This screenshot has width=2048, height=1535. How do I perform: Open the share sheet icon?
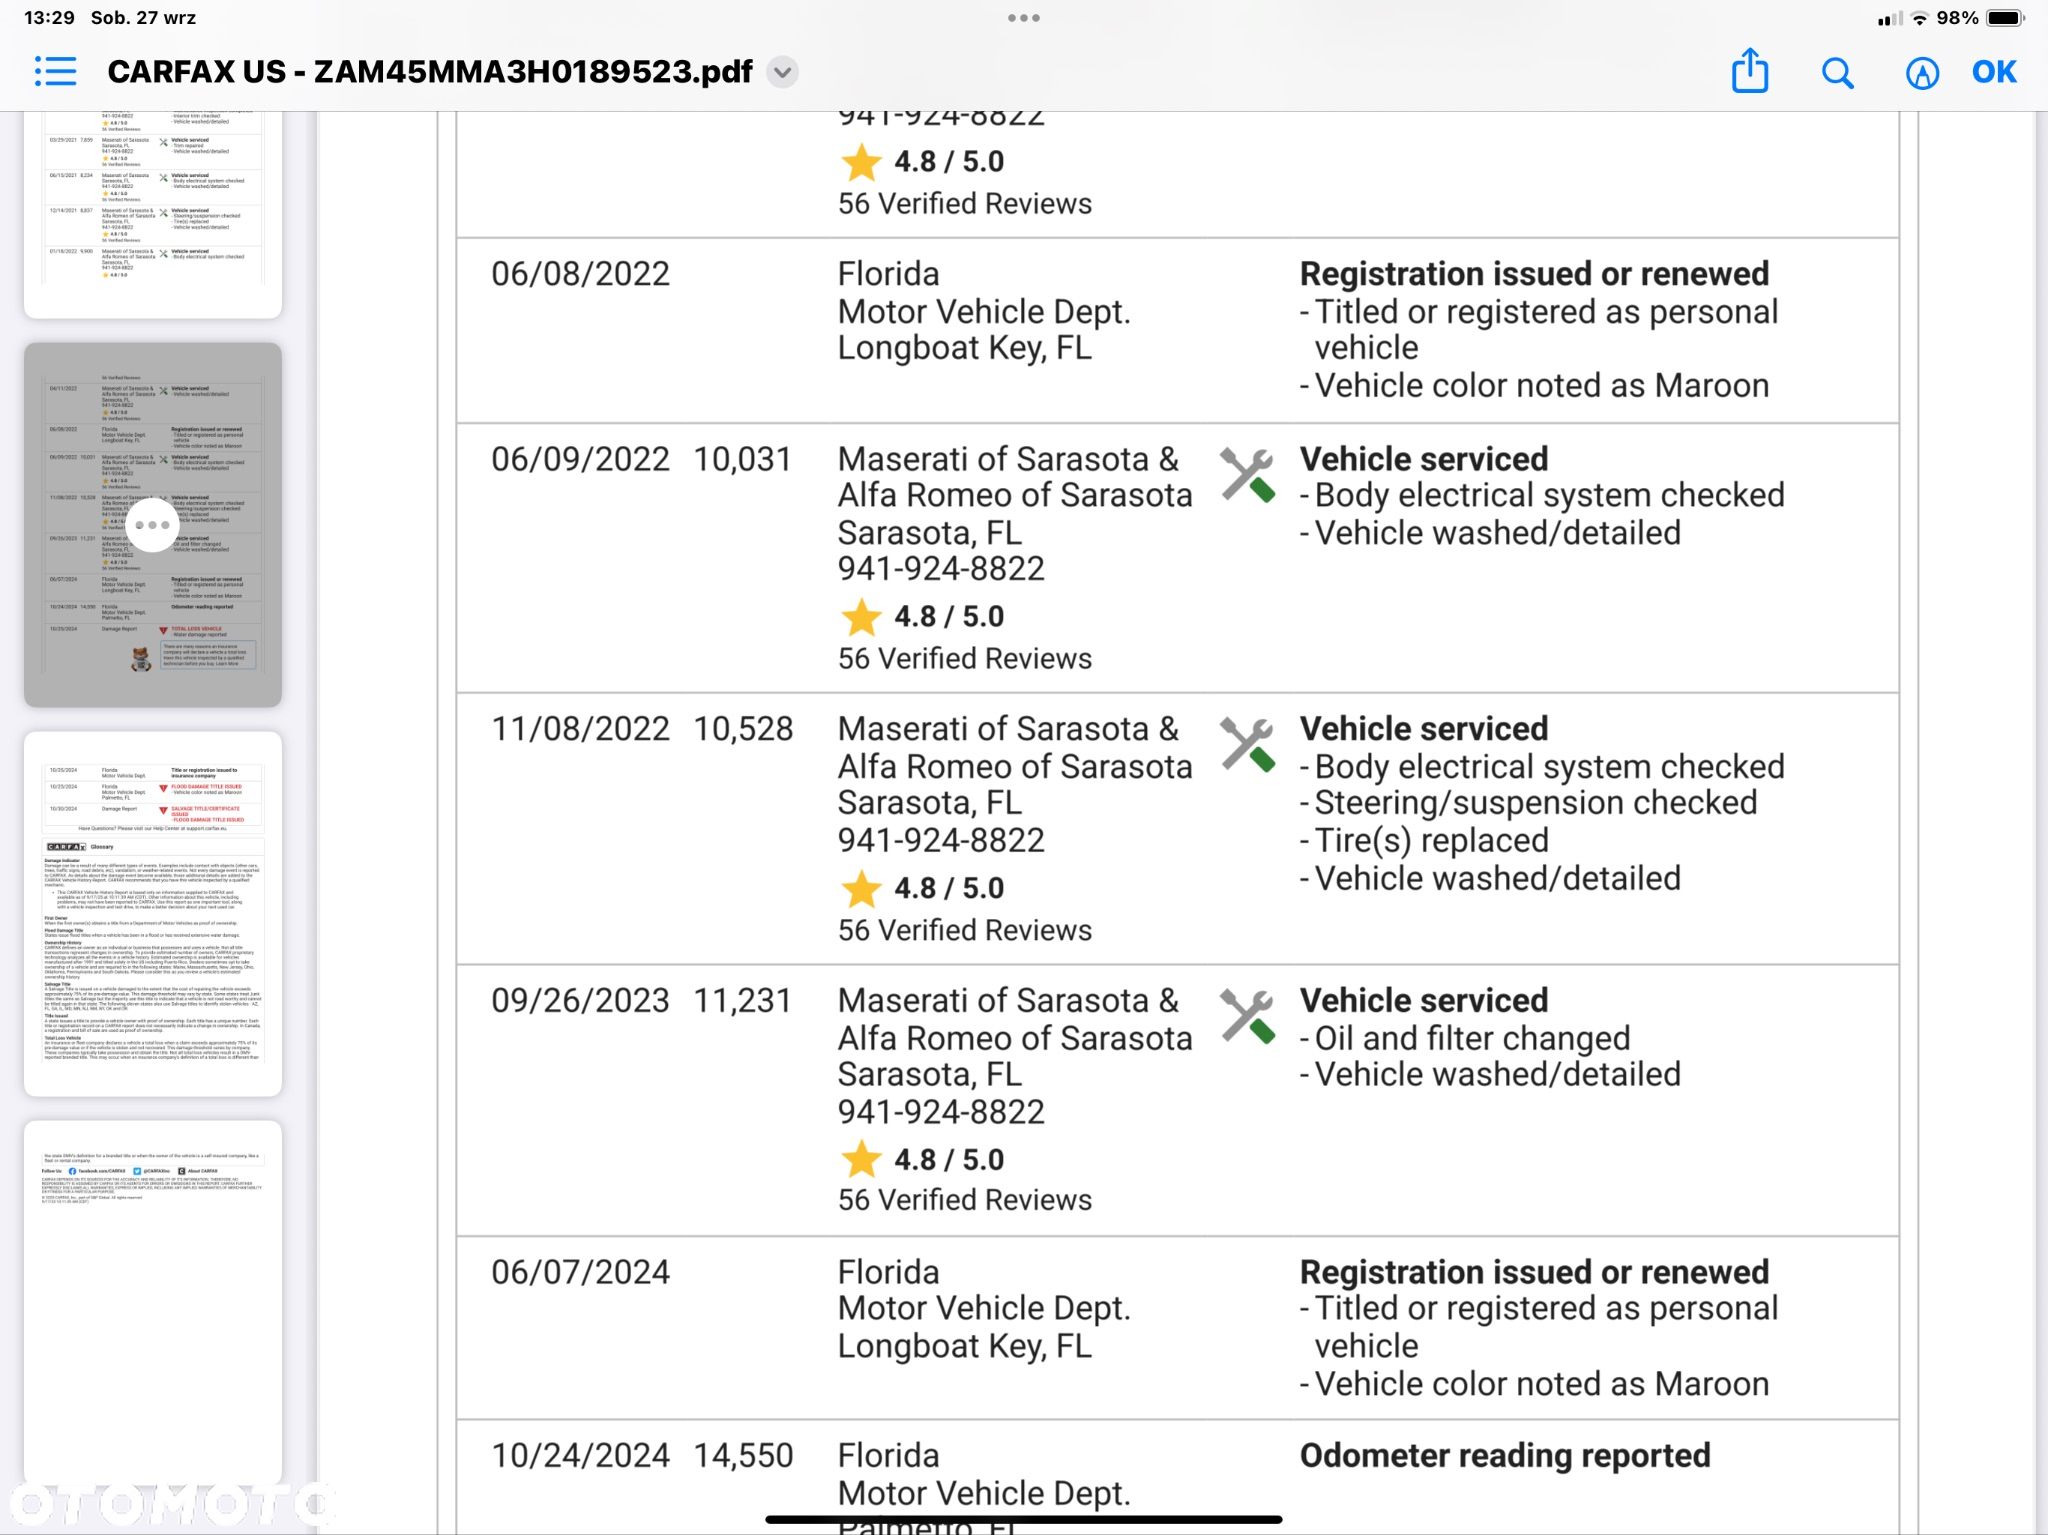click(1750, 71)
